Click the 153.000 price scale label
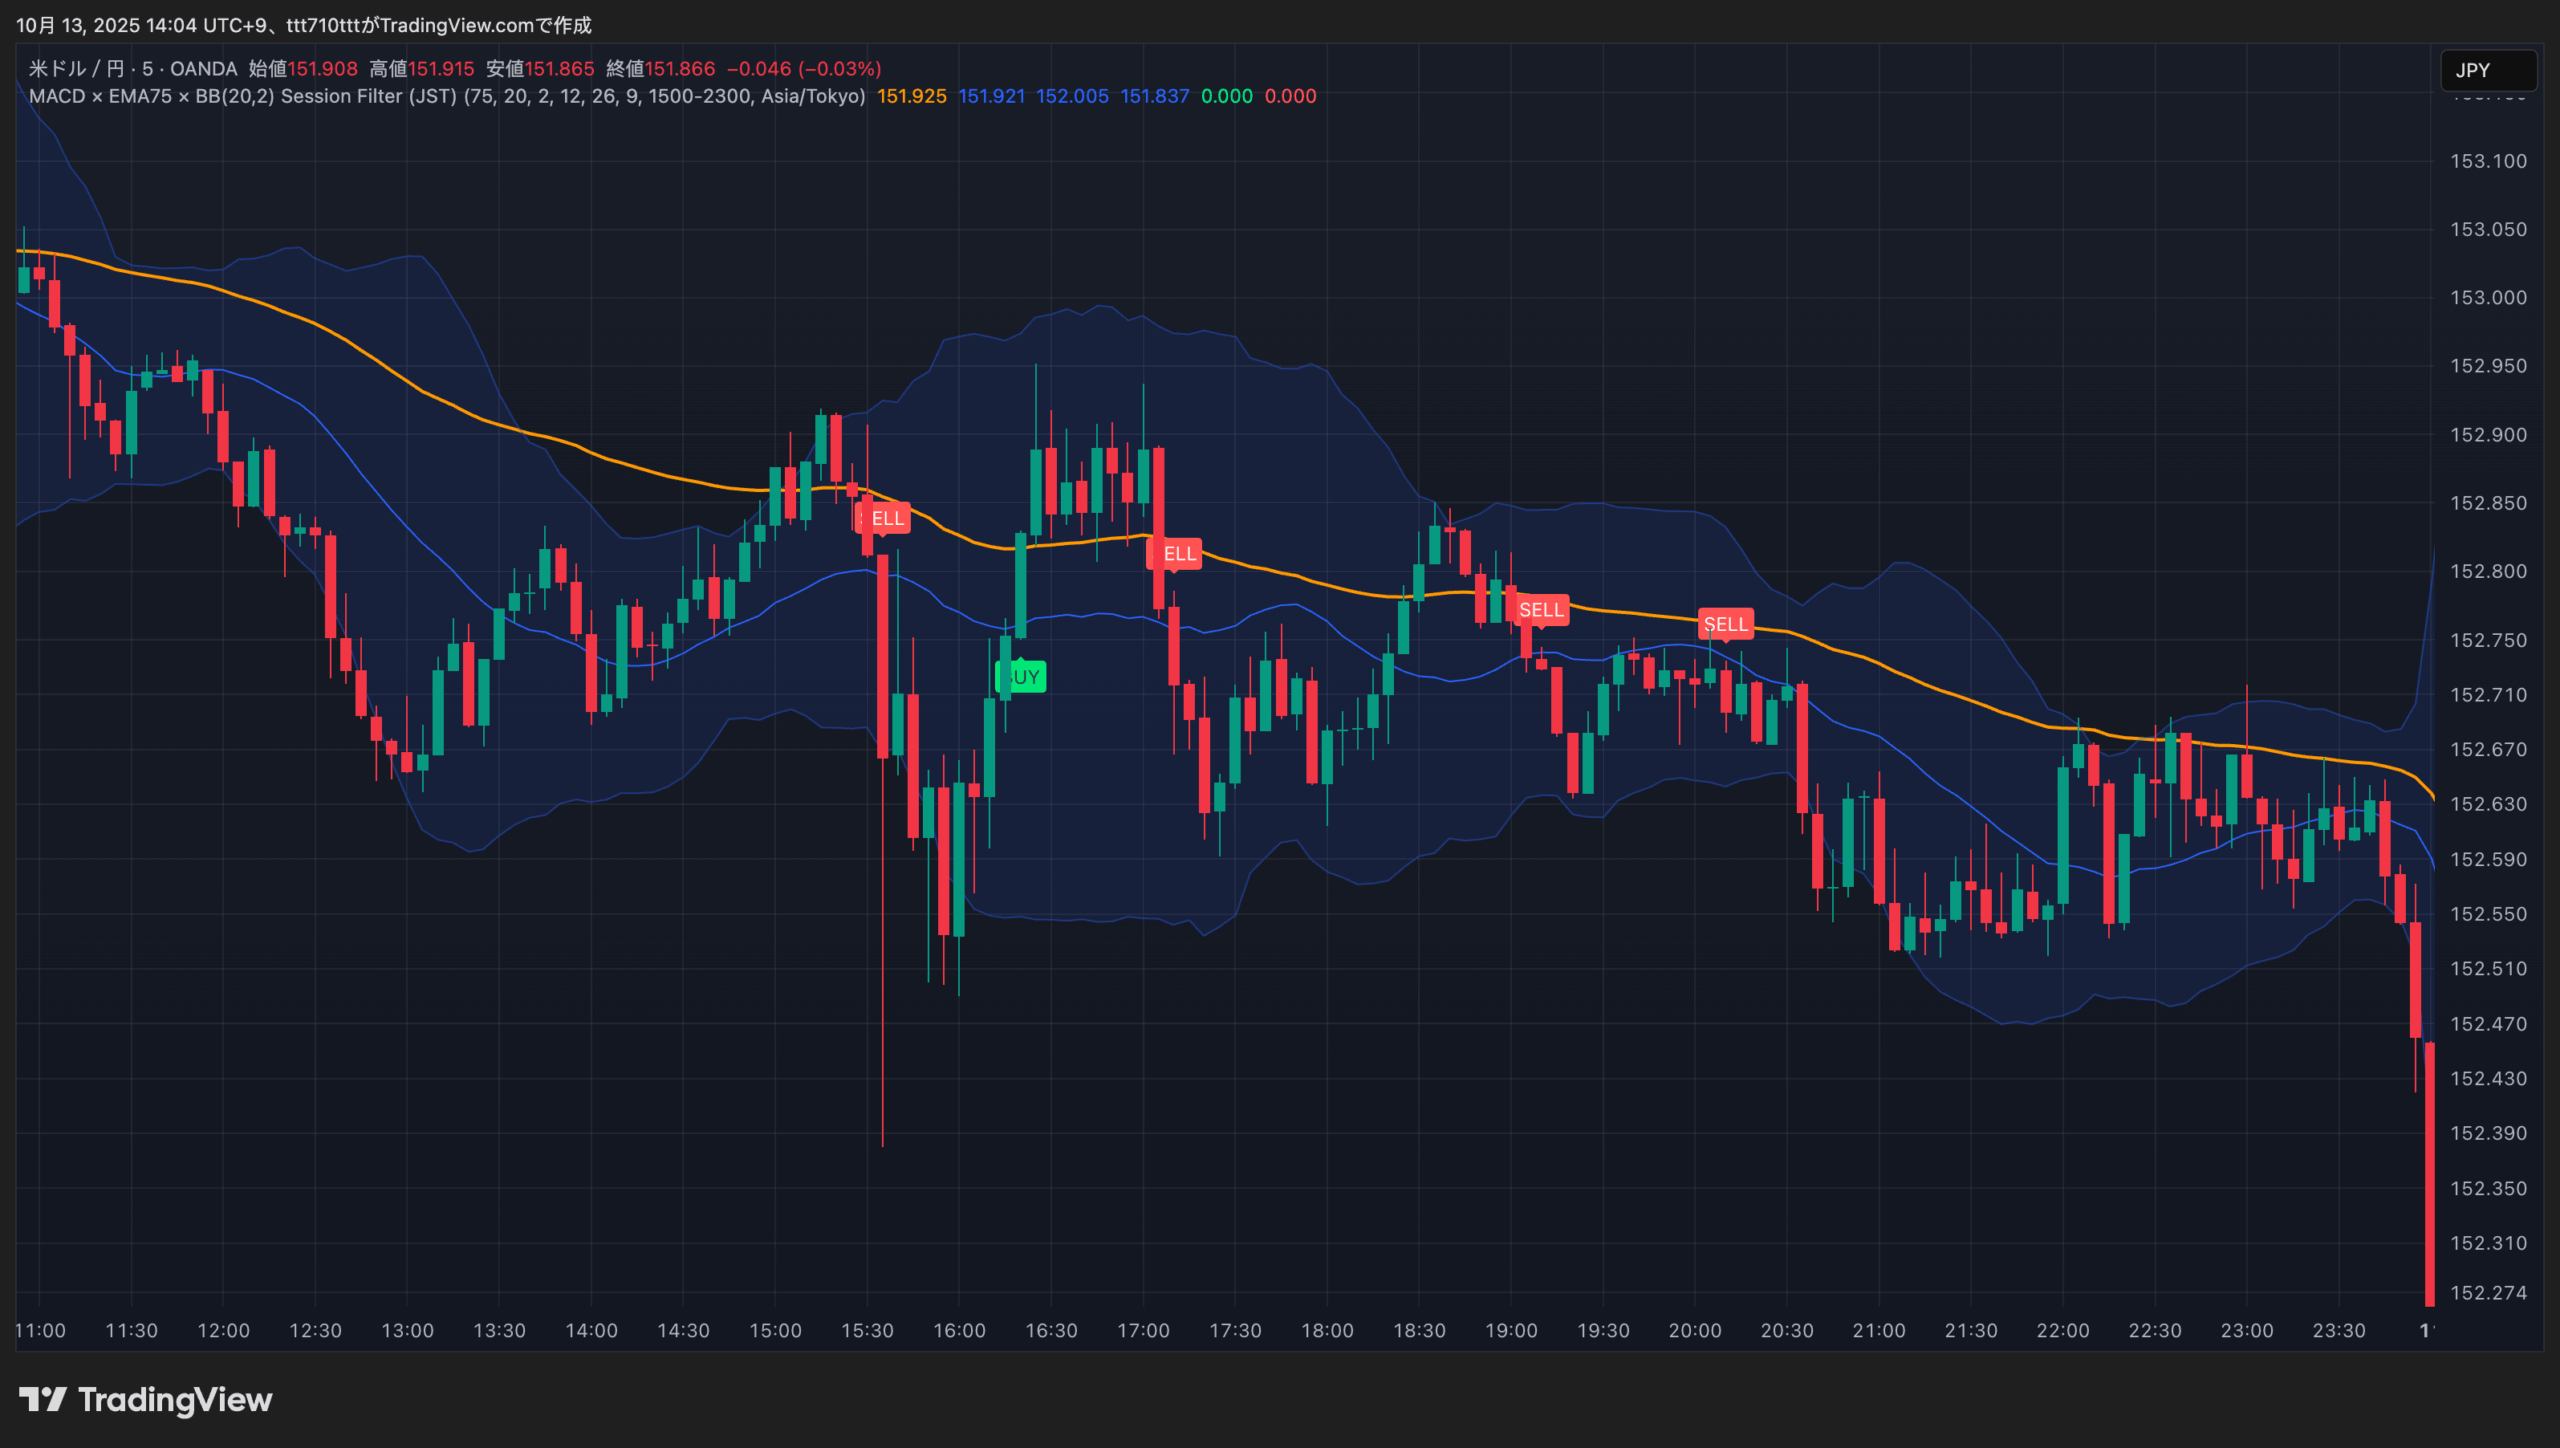This screenshot has width=2560, height=1448. pyautogui.click(x=2487, y=297)
